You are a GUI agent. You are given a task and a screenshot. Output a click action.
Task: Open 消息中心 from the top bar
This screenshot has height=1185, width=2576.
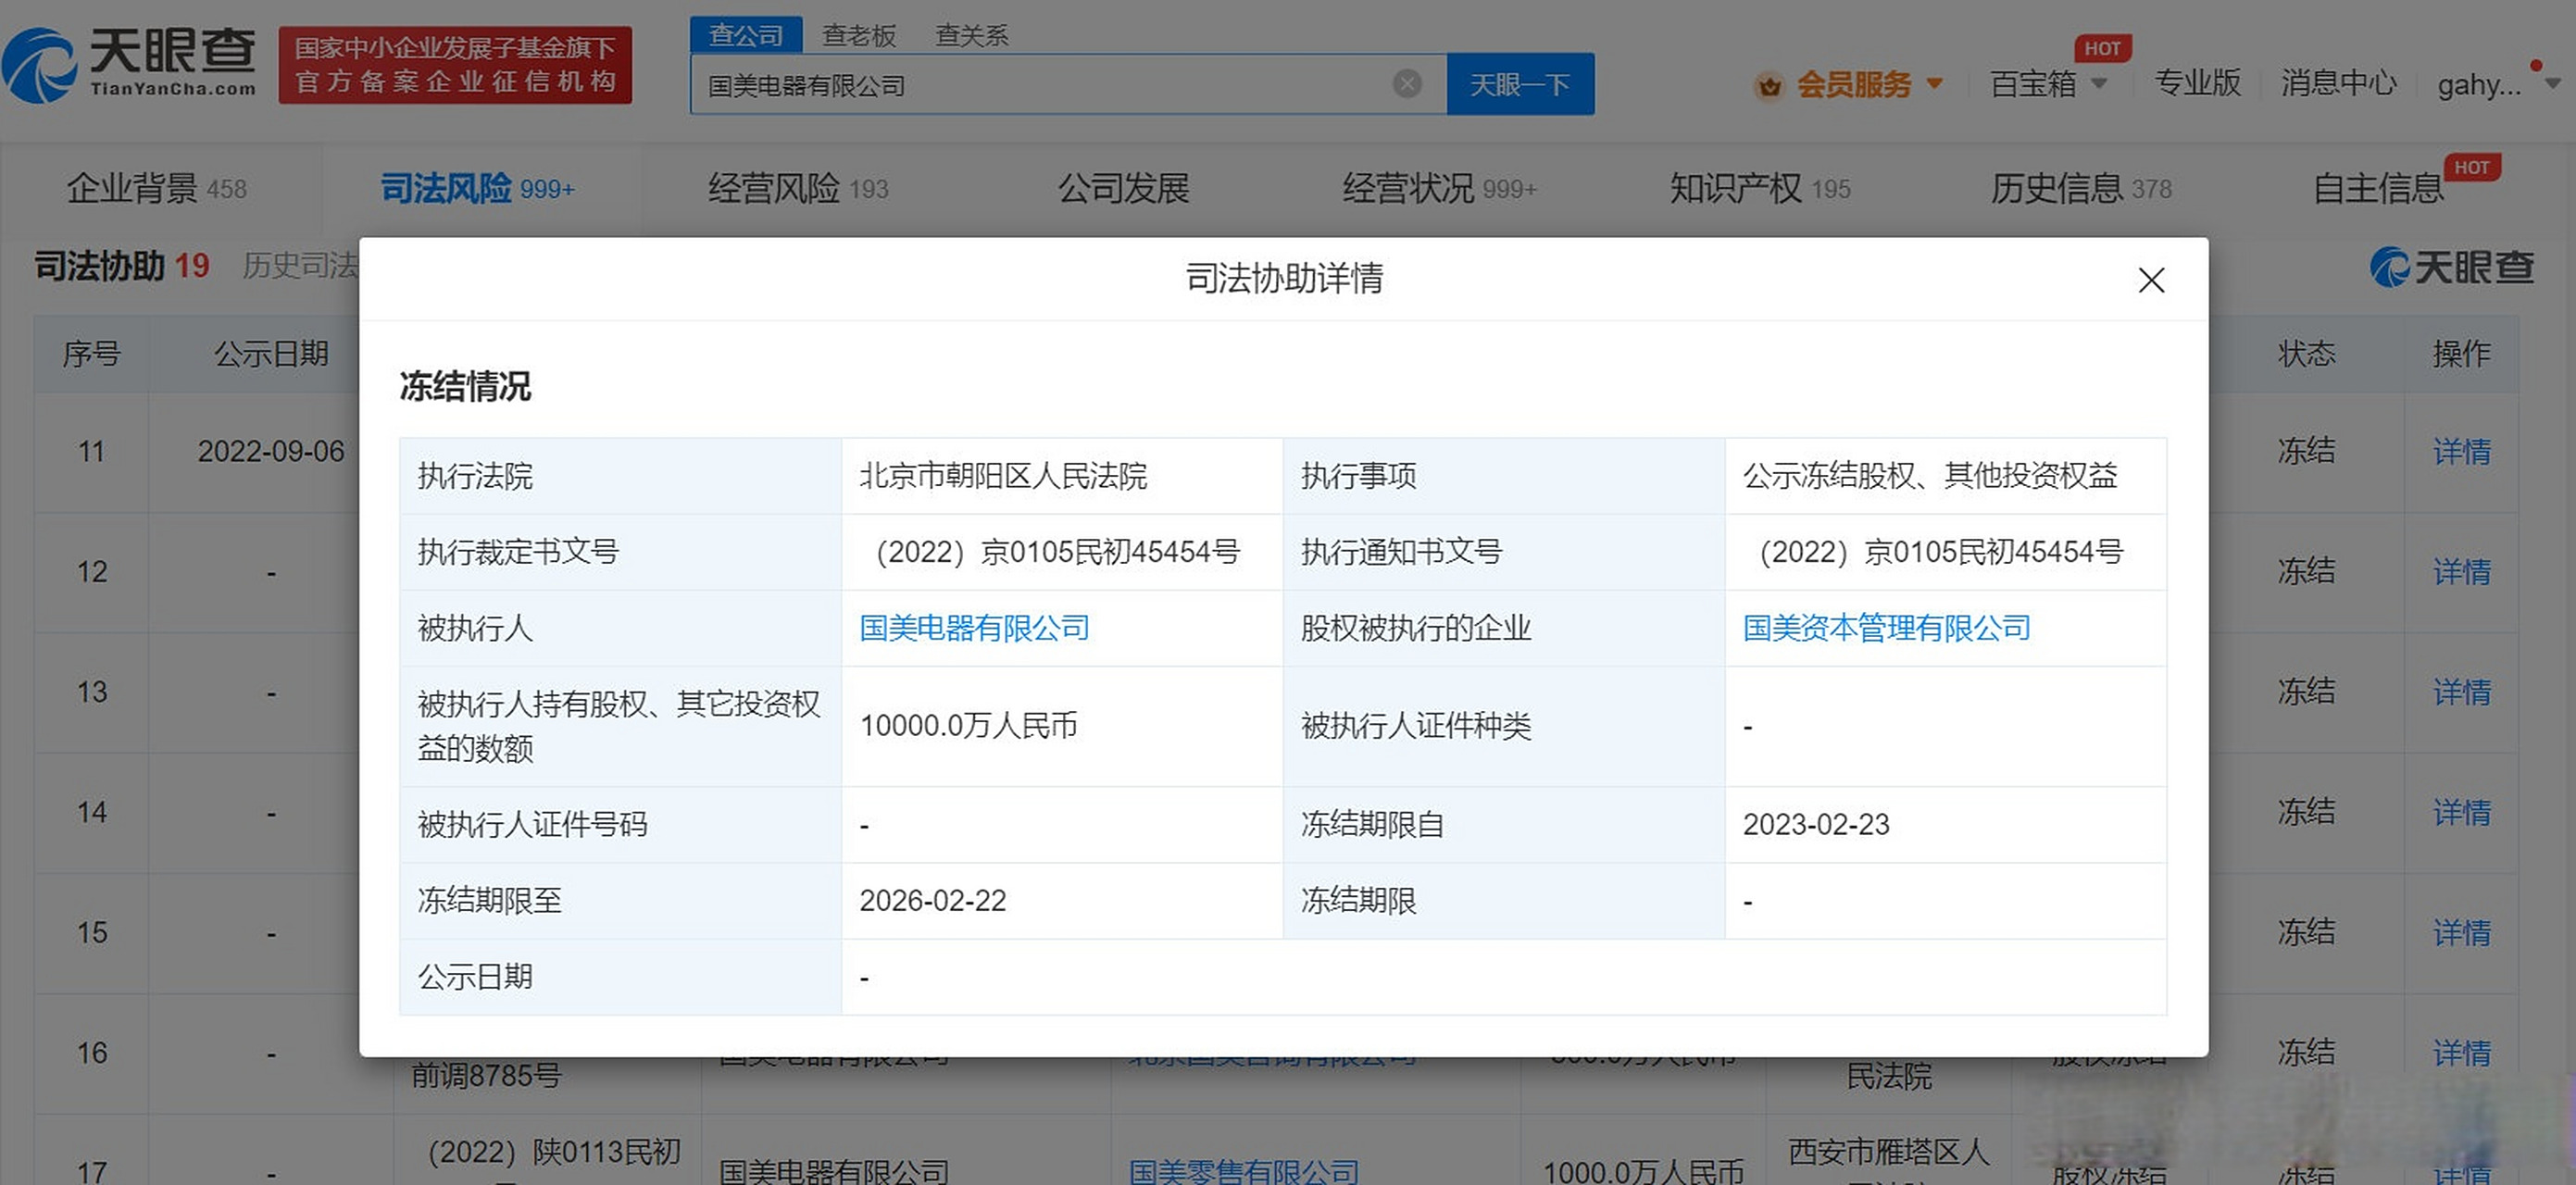2337,85
